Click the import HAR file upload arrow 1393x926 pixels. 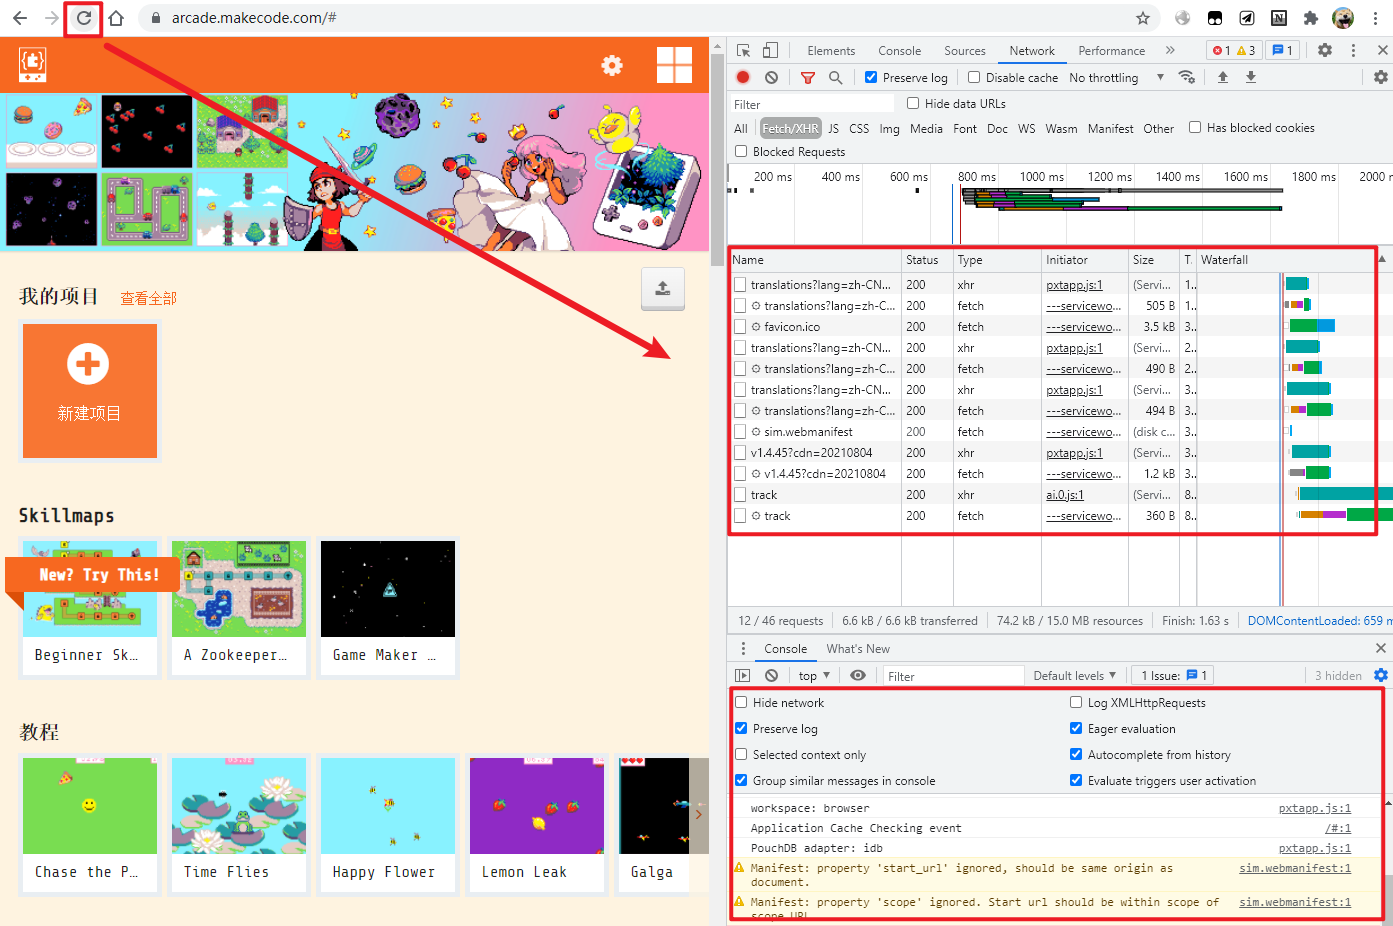click(x=1222, y=77)
